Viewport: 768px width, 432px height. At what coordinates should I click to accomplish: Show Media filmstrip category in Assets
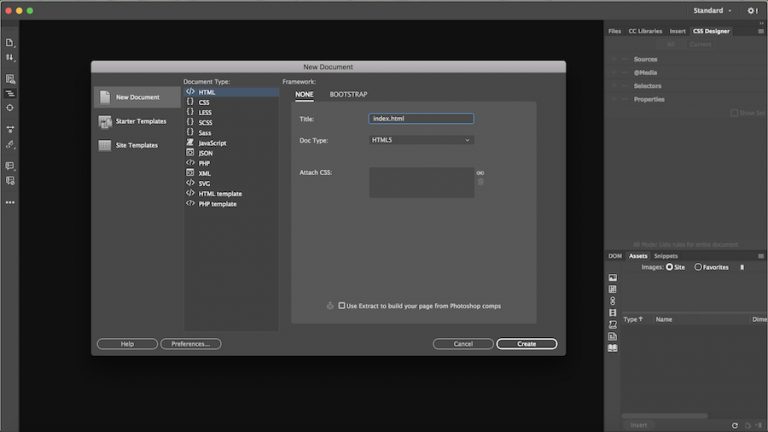point(613,313)
